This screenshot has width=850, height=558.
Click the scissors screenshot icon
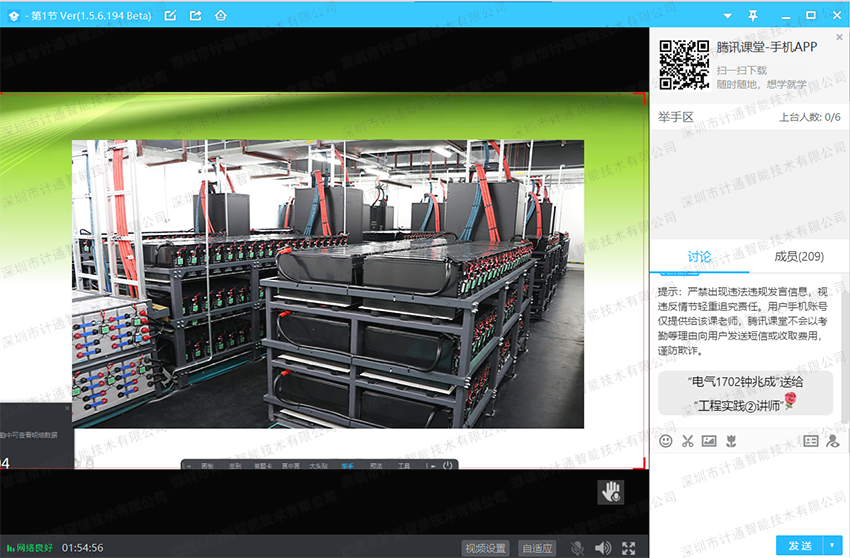688,440
